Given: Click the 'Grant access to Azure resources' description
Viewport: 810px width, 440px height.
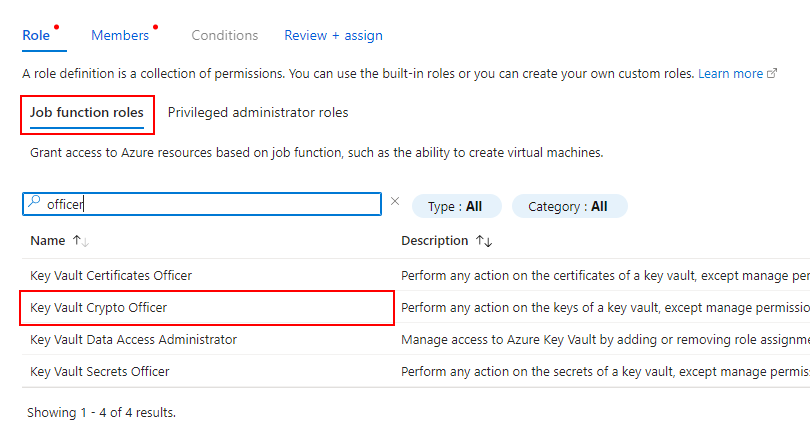Looking at the screenshot, I should 317,153.
